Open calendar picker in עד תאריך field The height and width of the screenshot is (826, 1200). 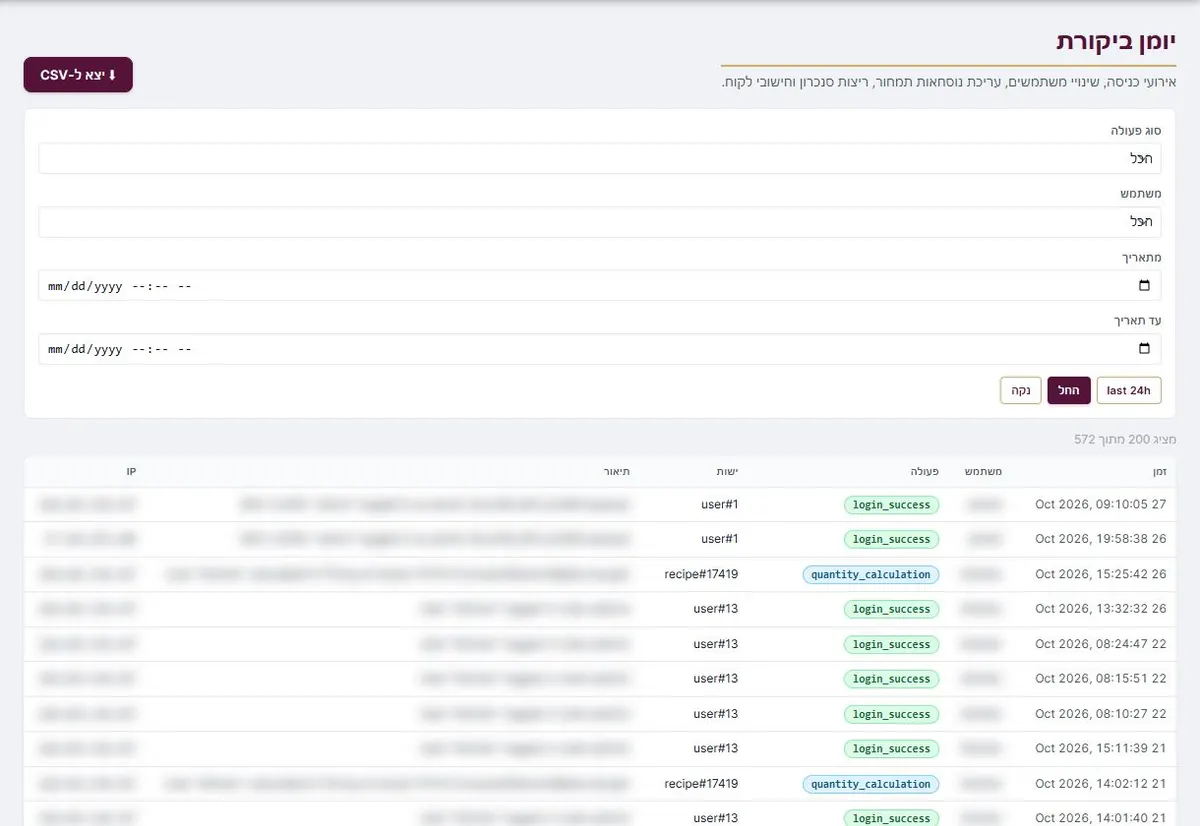(x=1145, y=349)
